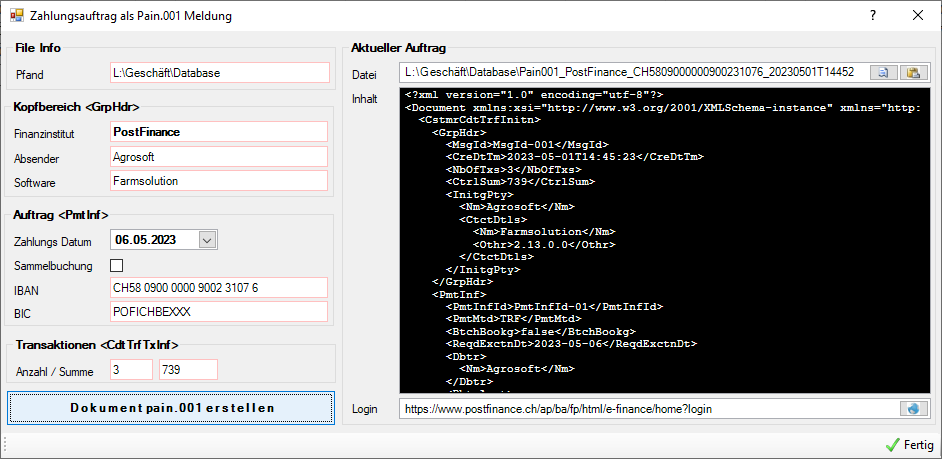
Task: Click the PmtMtd TRF XML line
Action: pyautogui.click(x=514, y=319)
